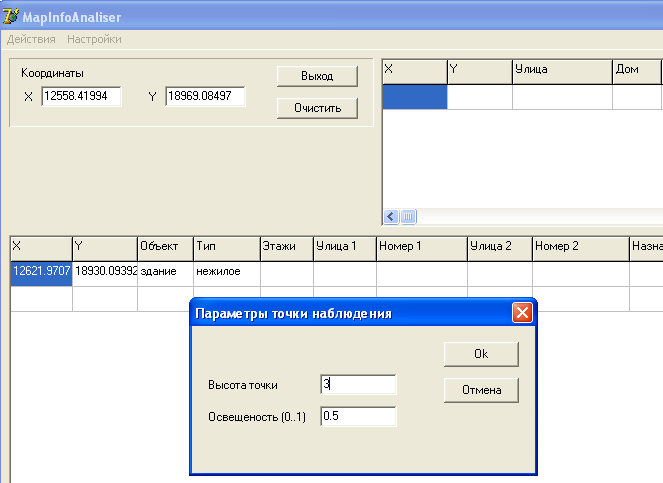Image resolution: width=663 pixels, height=483 pixels.
Task: Click the Y column header in lower table
Action: 105,249
